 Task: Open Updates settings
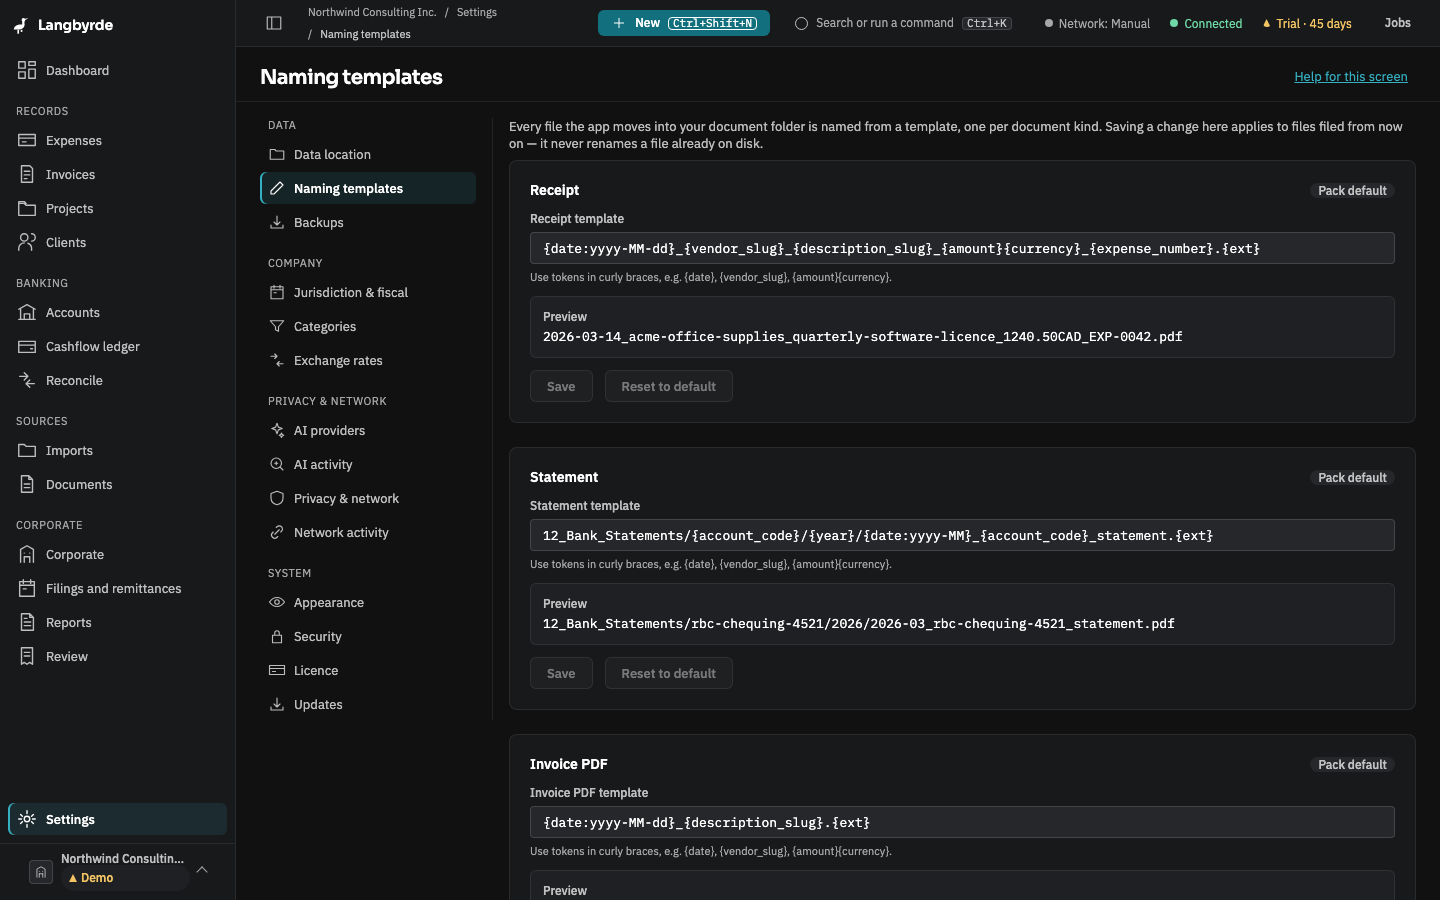(x=368, y=704)
